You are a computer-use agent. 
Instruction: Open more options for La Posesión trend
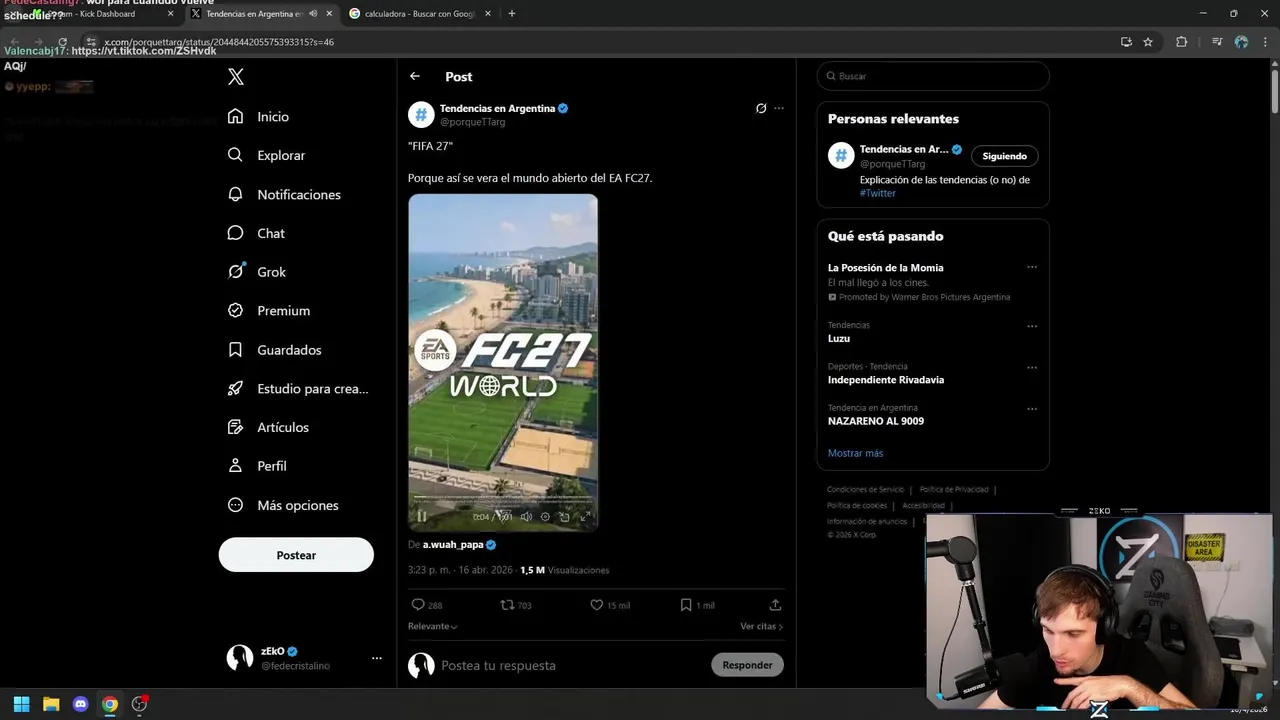pyautogui.click(x=1032, y=267)
